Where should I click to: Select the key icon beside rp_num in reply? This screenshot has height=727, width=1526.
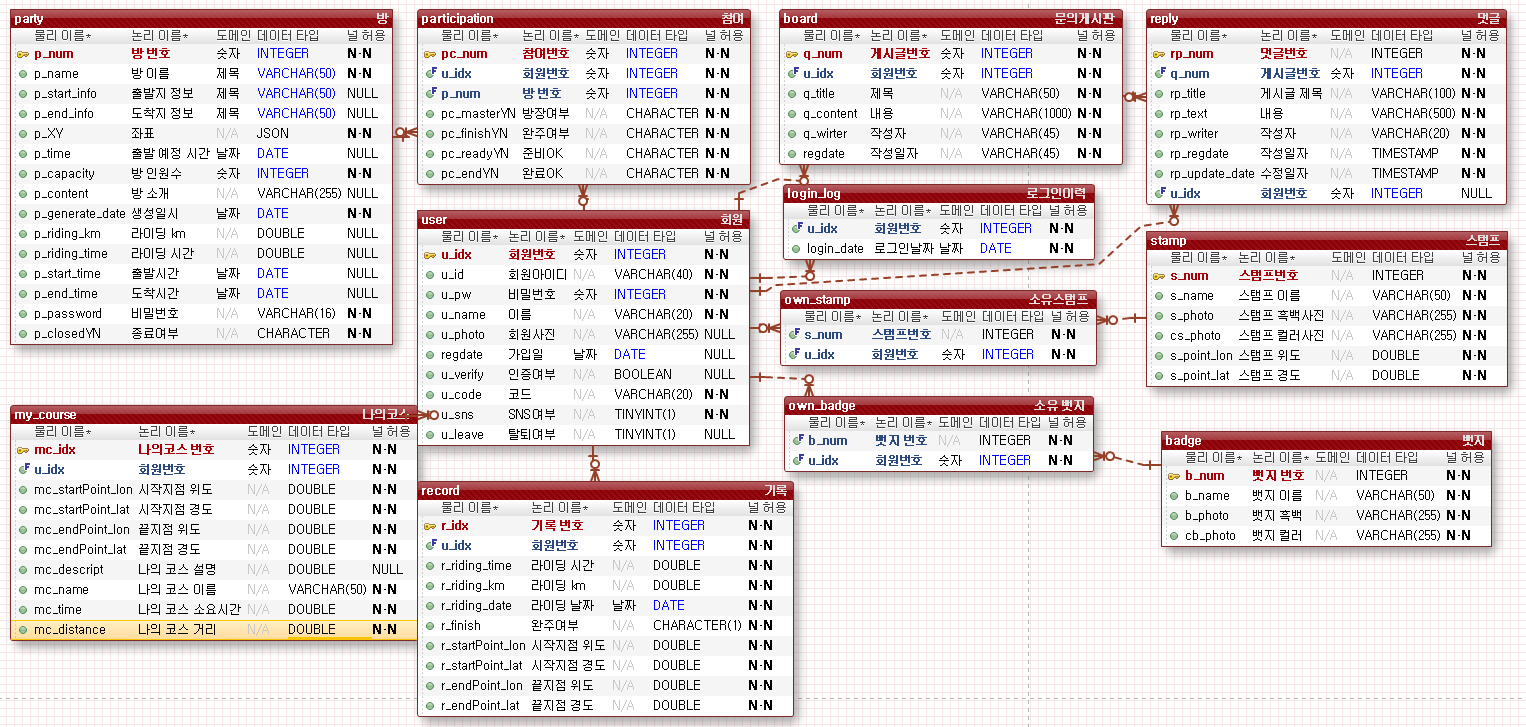click(1159, 53)
